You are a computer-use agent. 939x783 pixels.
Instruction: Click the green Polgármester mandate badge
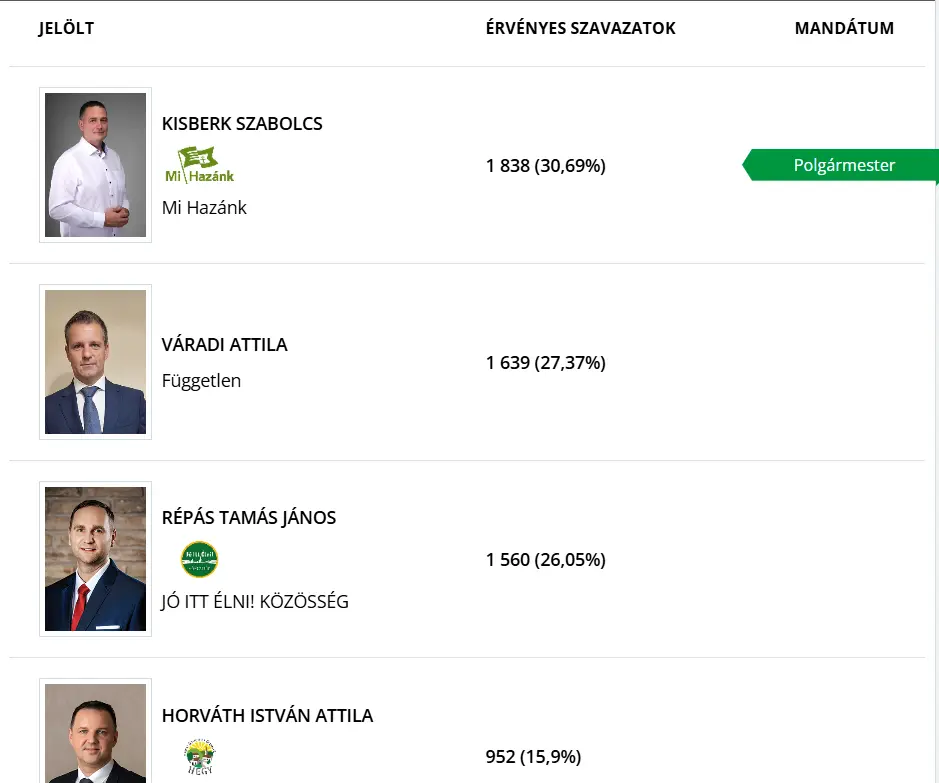tap(840, 165)
